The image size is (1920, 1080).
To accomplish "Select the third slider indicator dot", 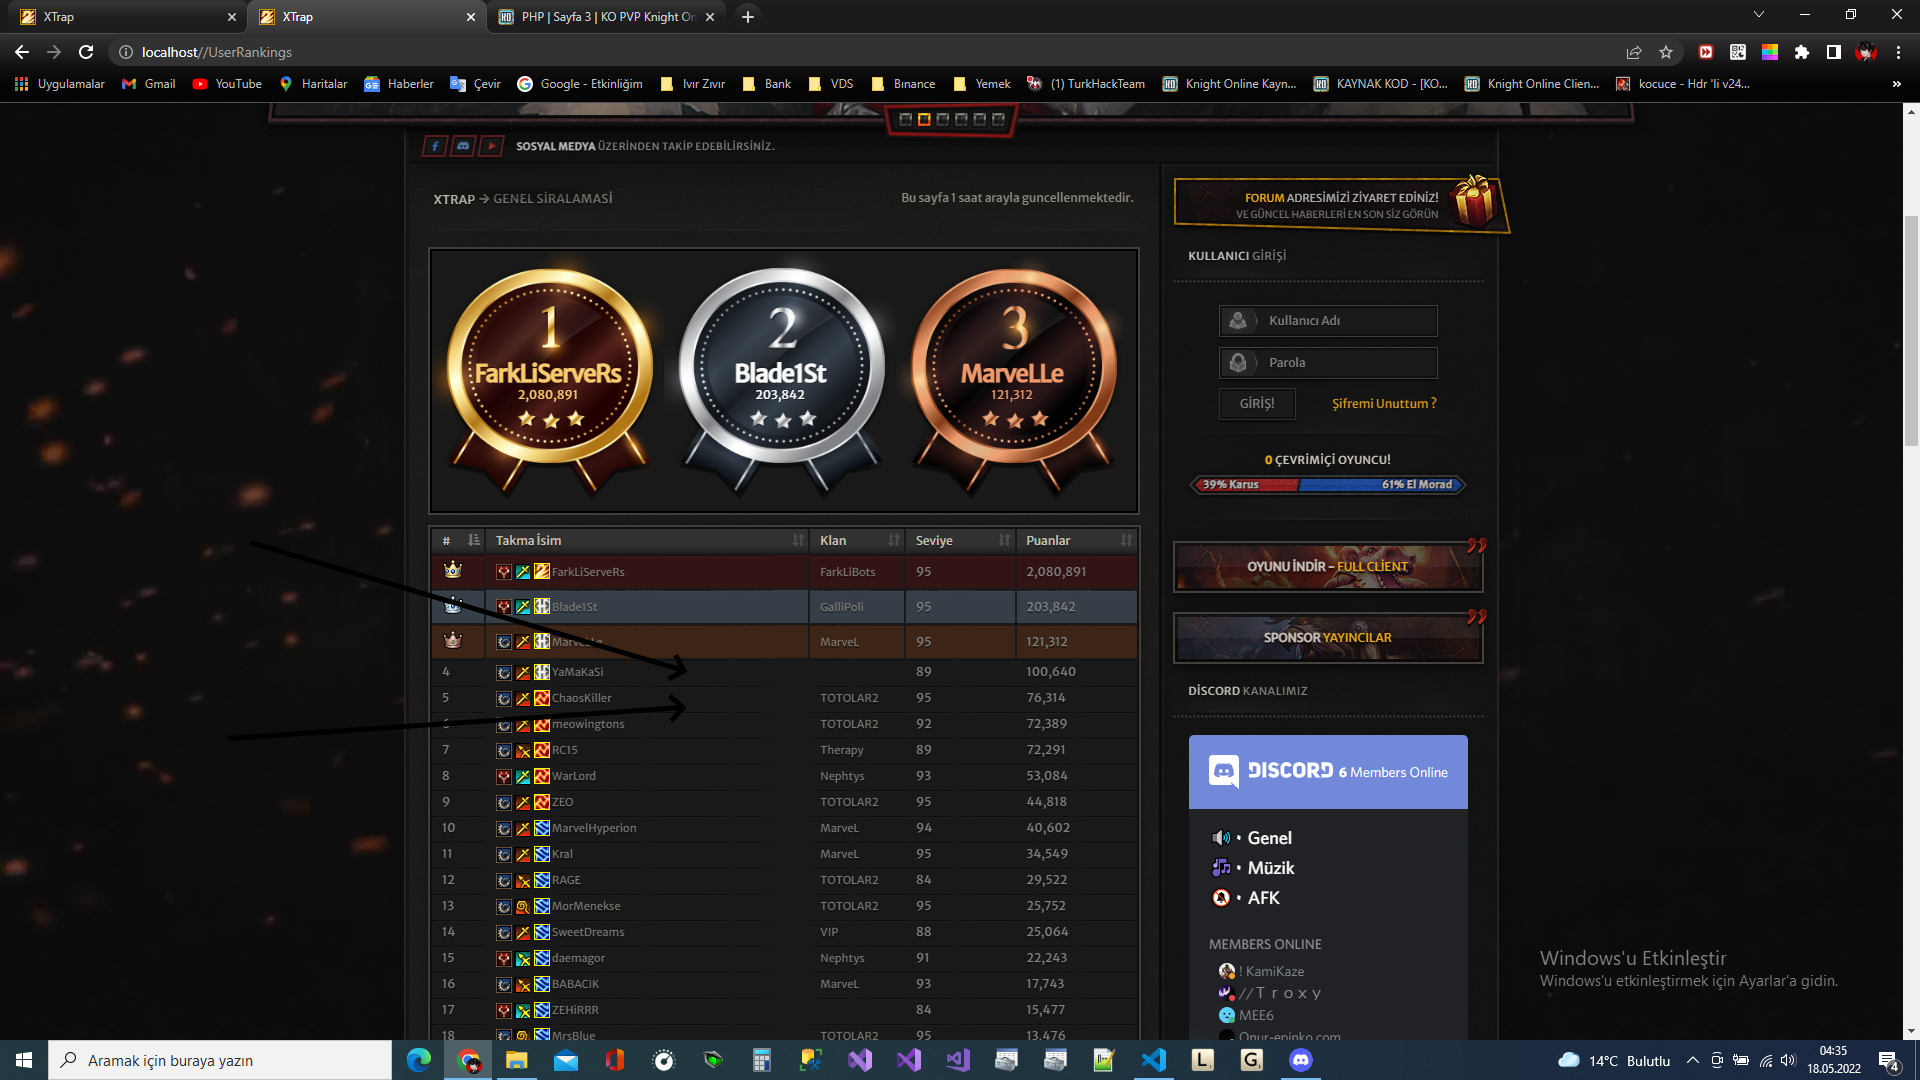I will tap(942, 119).
